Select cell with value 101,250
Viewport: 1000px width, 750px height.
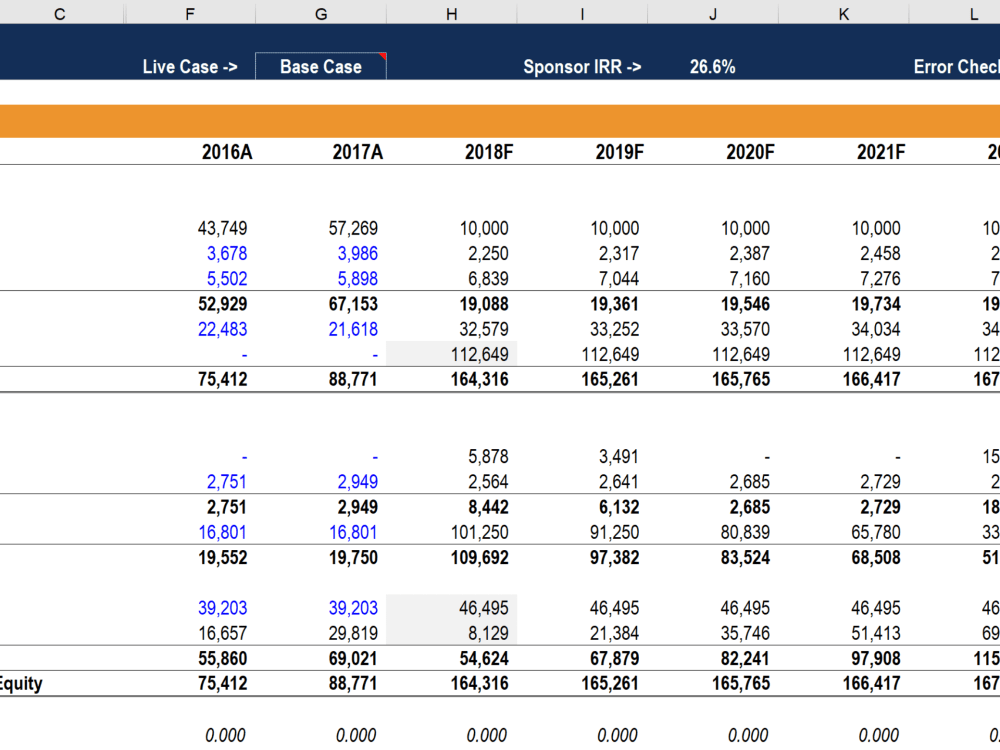(480, 532)
